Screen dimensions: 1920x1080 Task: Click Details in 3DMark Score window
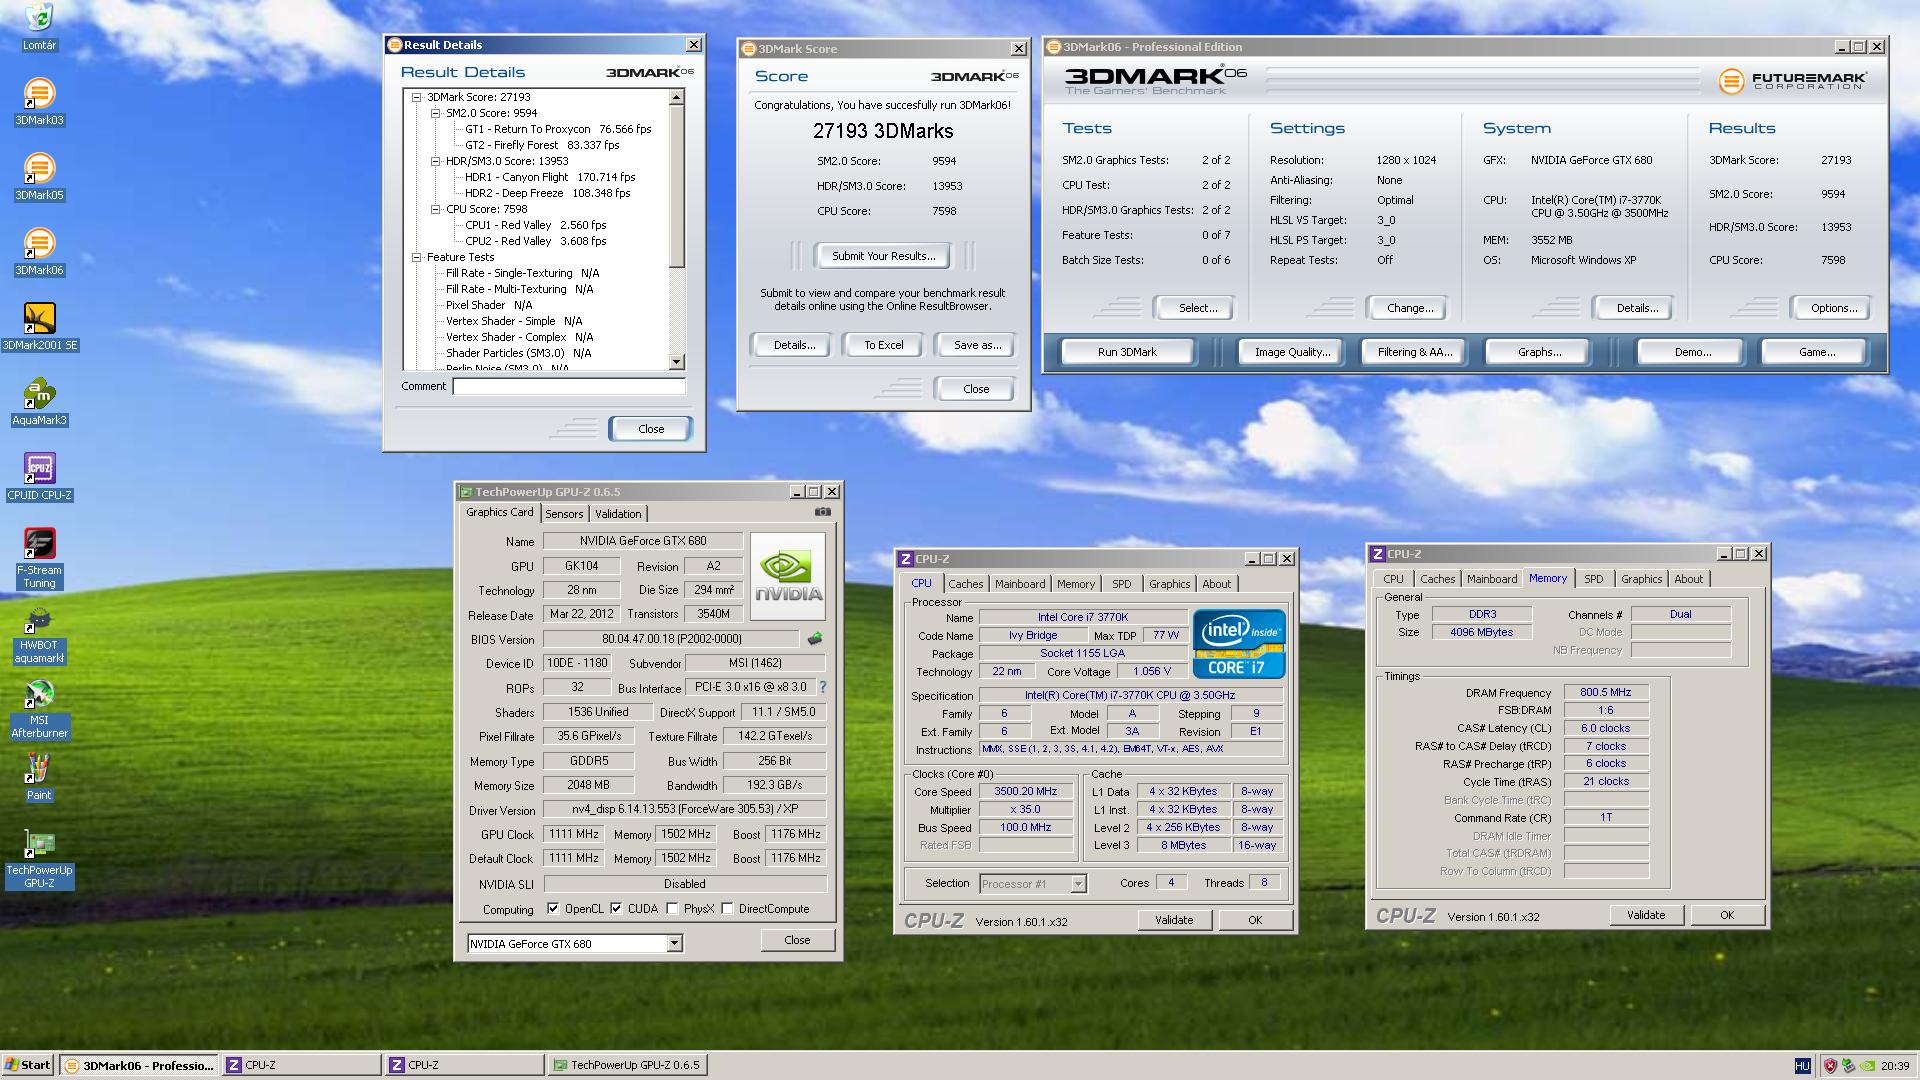tap(794, 345)
